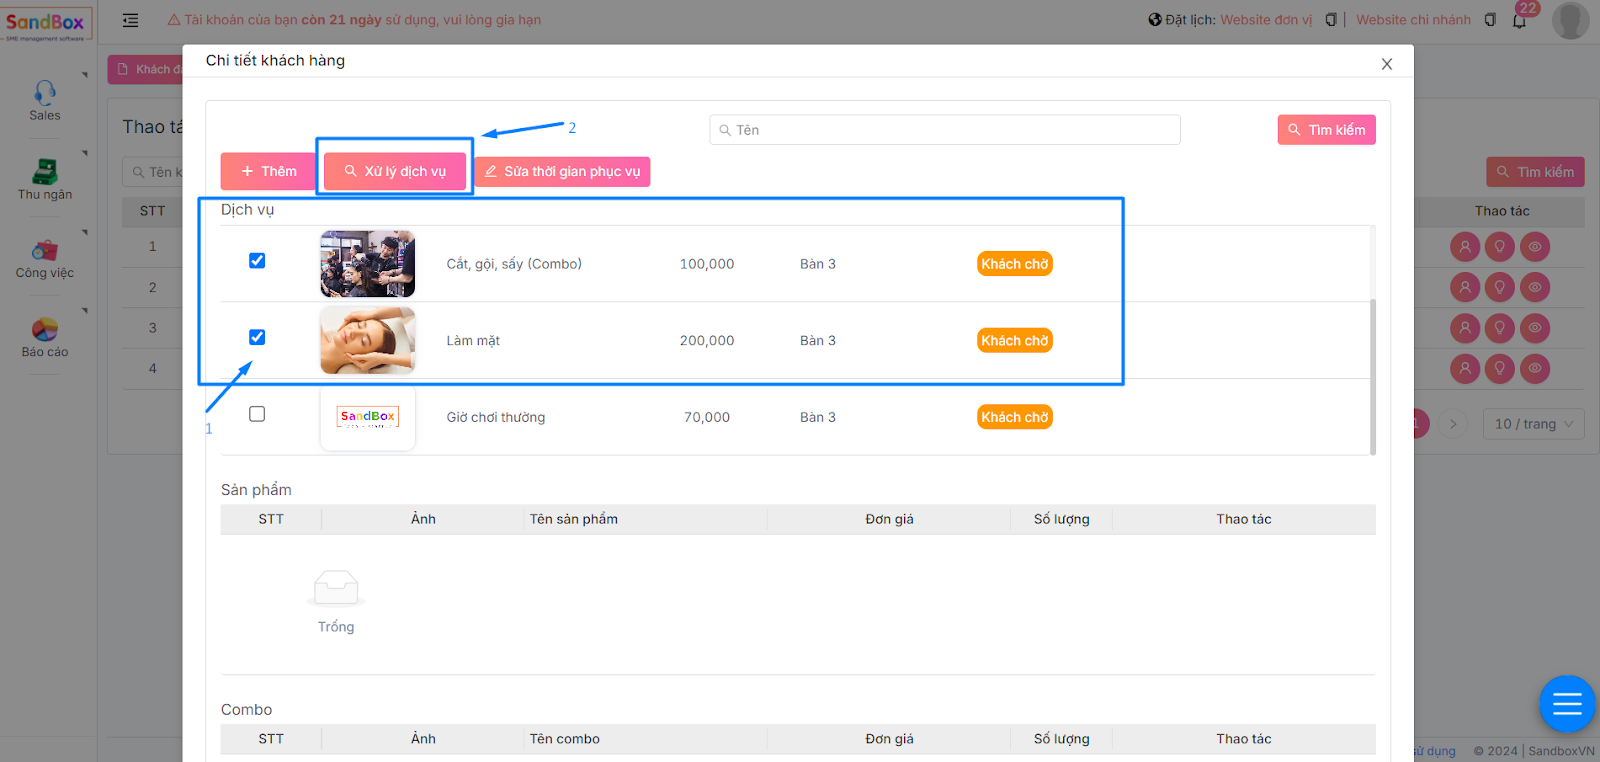Click the Thêm add button

click(x=268, y=171)
